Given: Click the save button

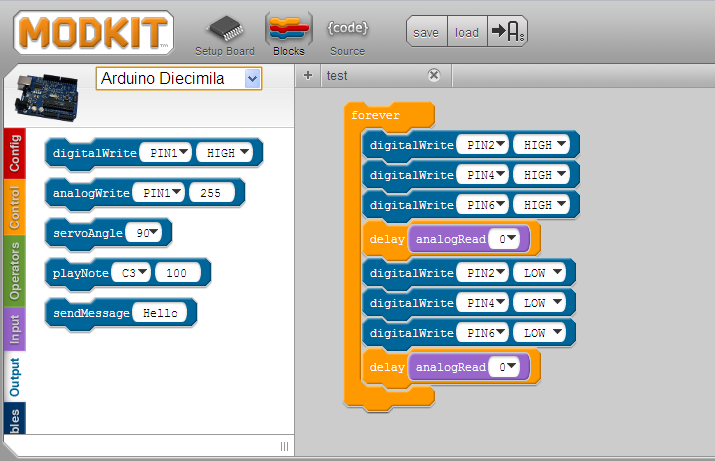Looking at the screenshot, I should pos(426,32).
